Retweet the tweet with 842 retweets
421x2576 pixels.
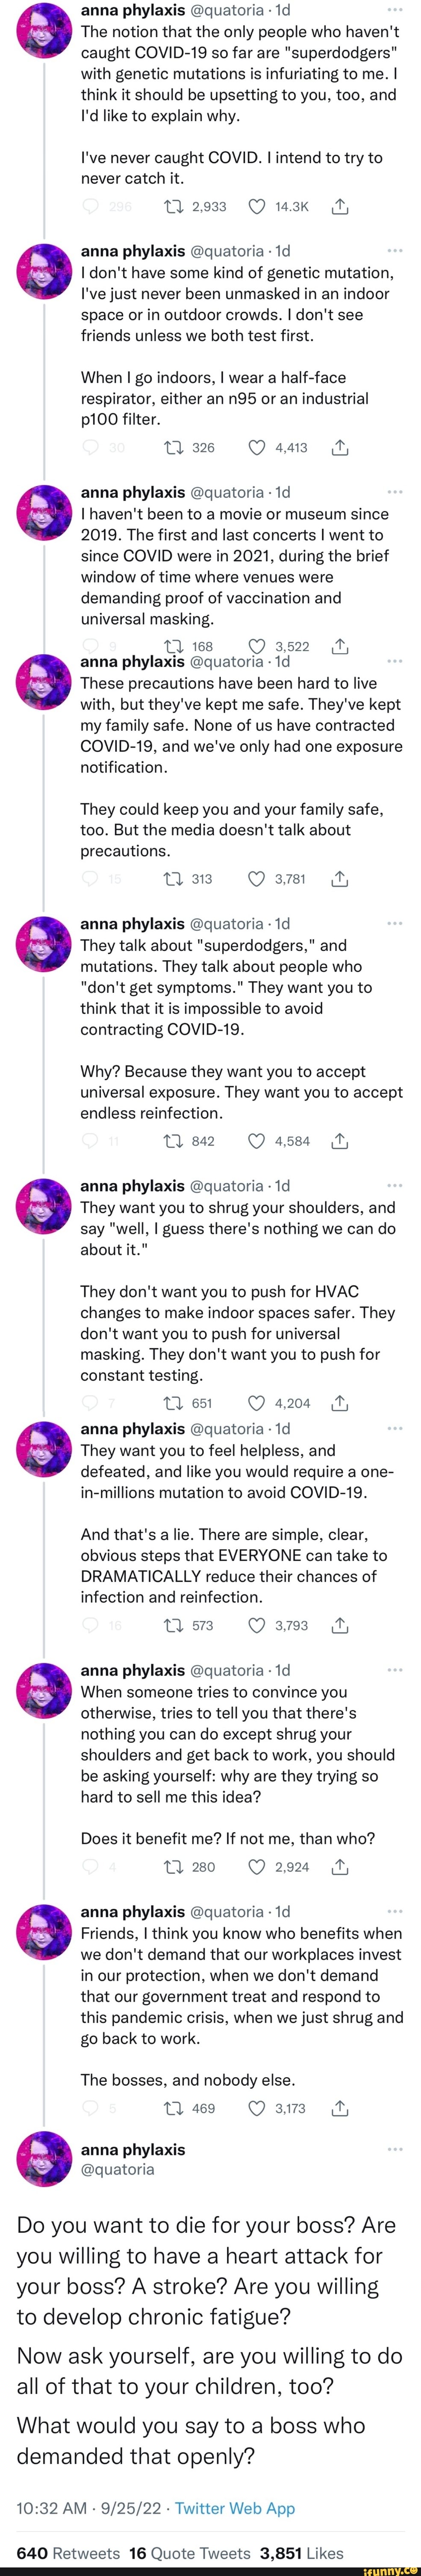pyautogui.click(x=172, y=1141)
